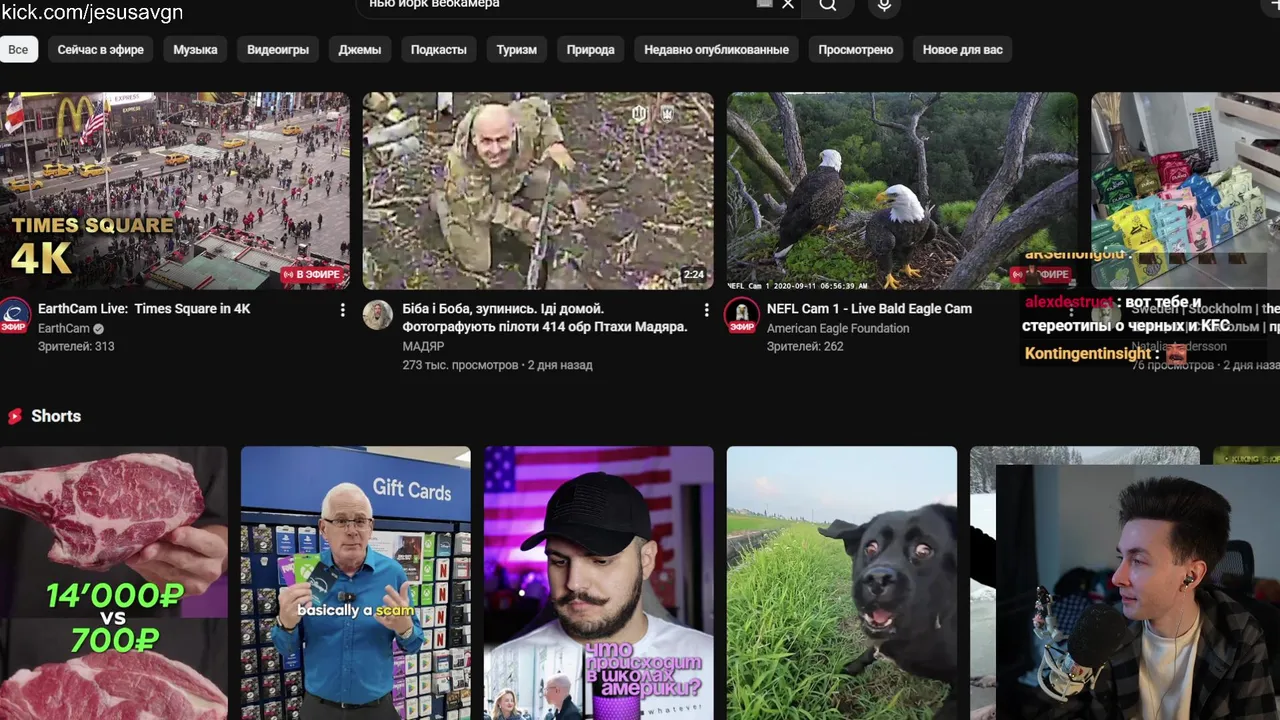The height and width of the screenshot is (720, 1280).
Task: Open on-screen keyboard icon in search box
Action: 765,4
